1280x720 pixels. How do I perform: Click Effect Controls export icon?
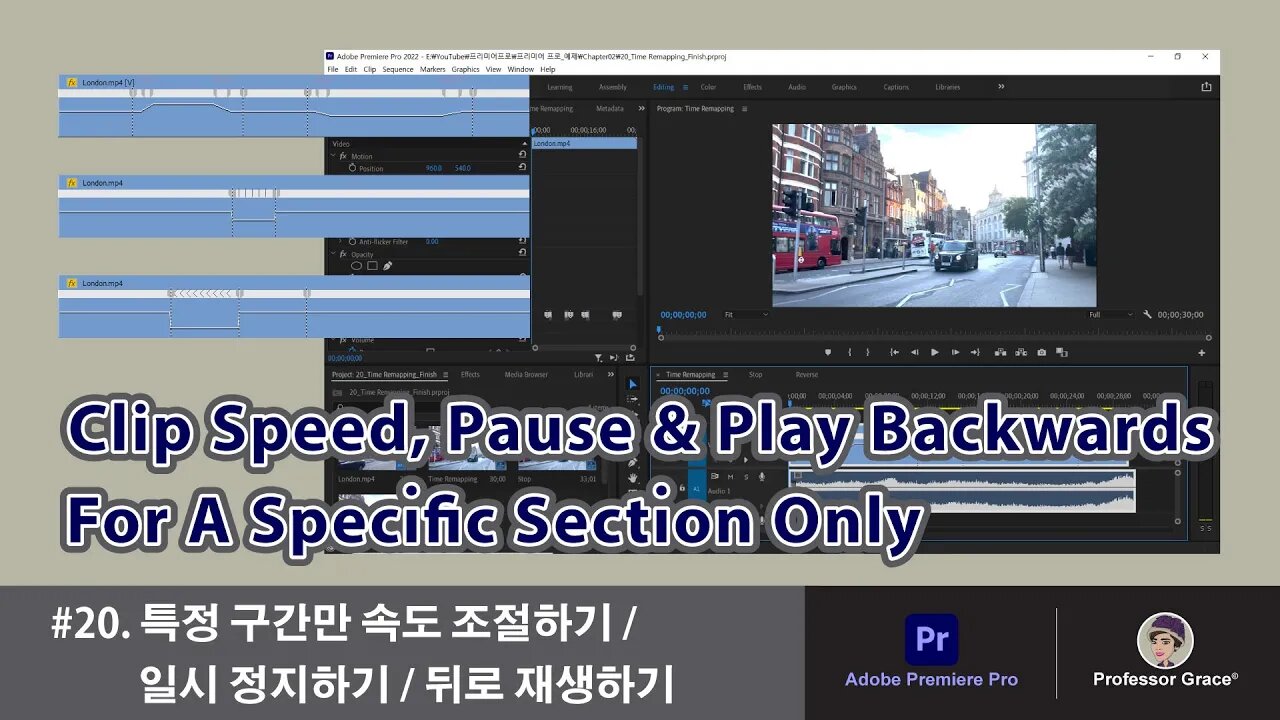(x=630, y=357)
